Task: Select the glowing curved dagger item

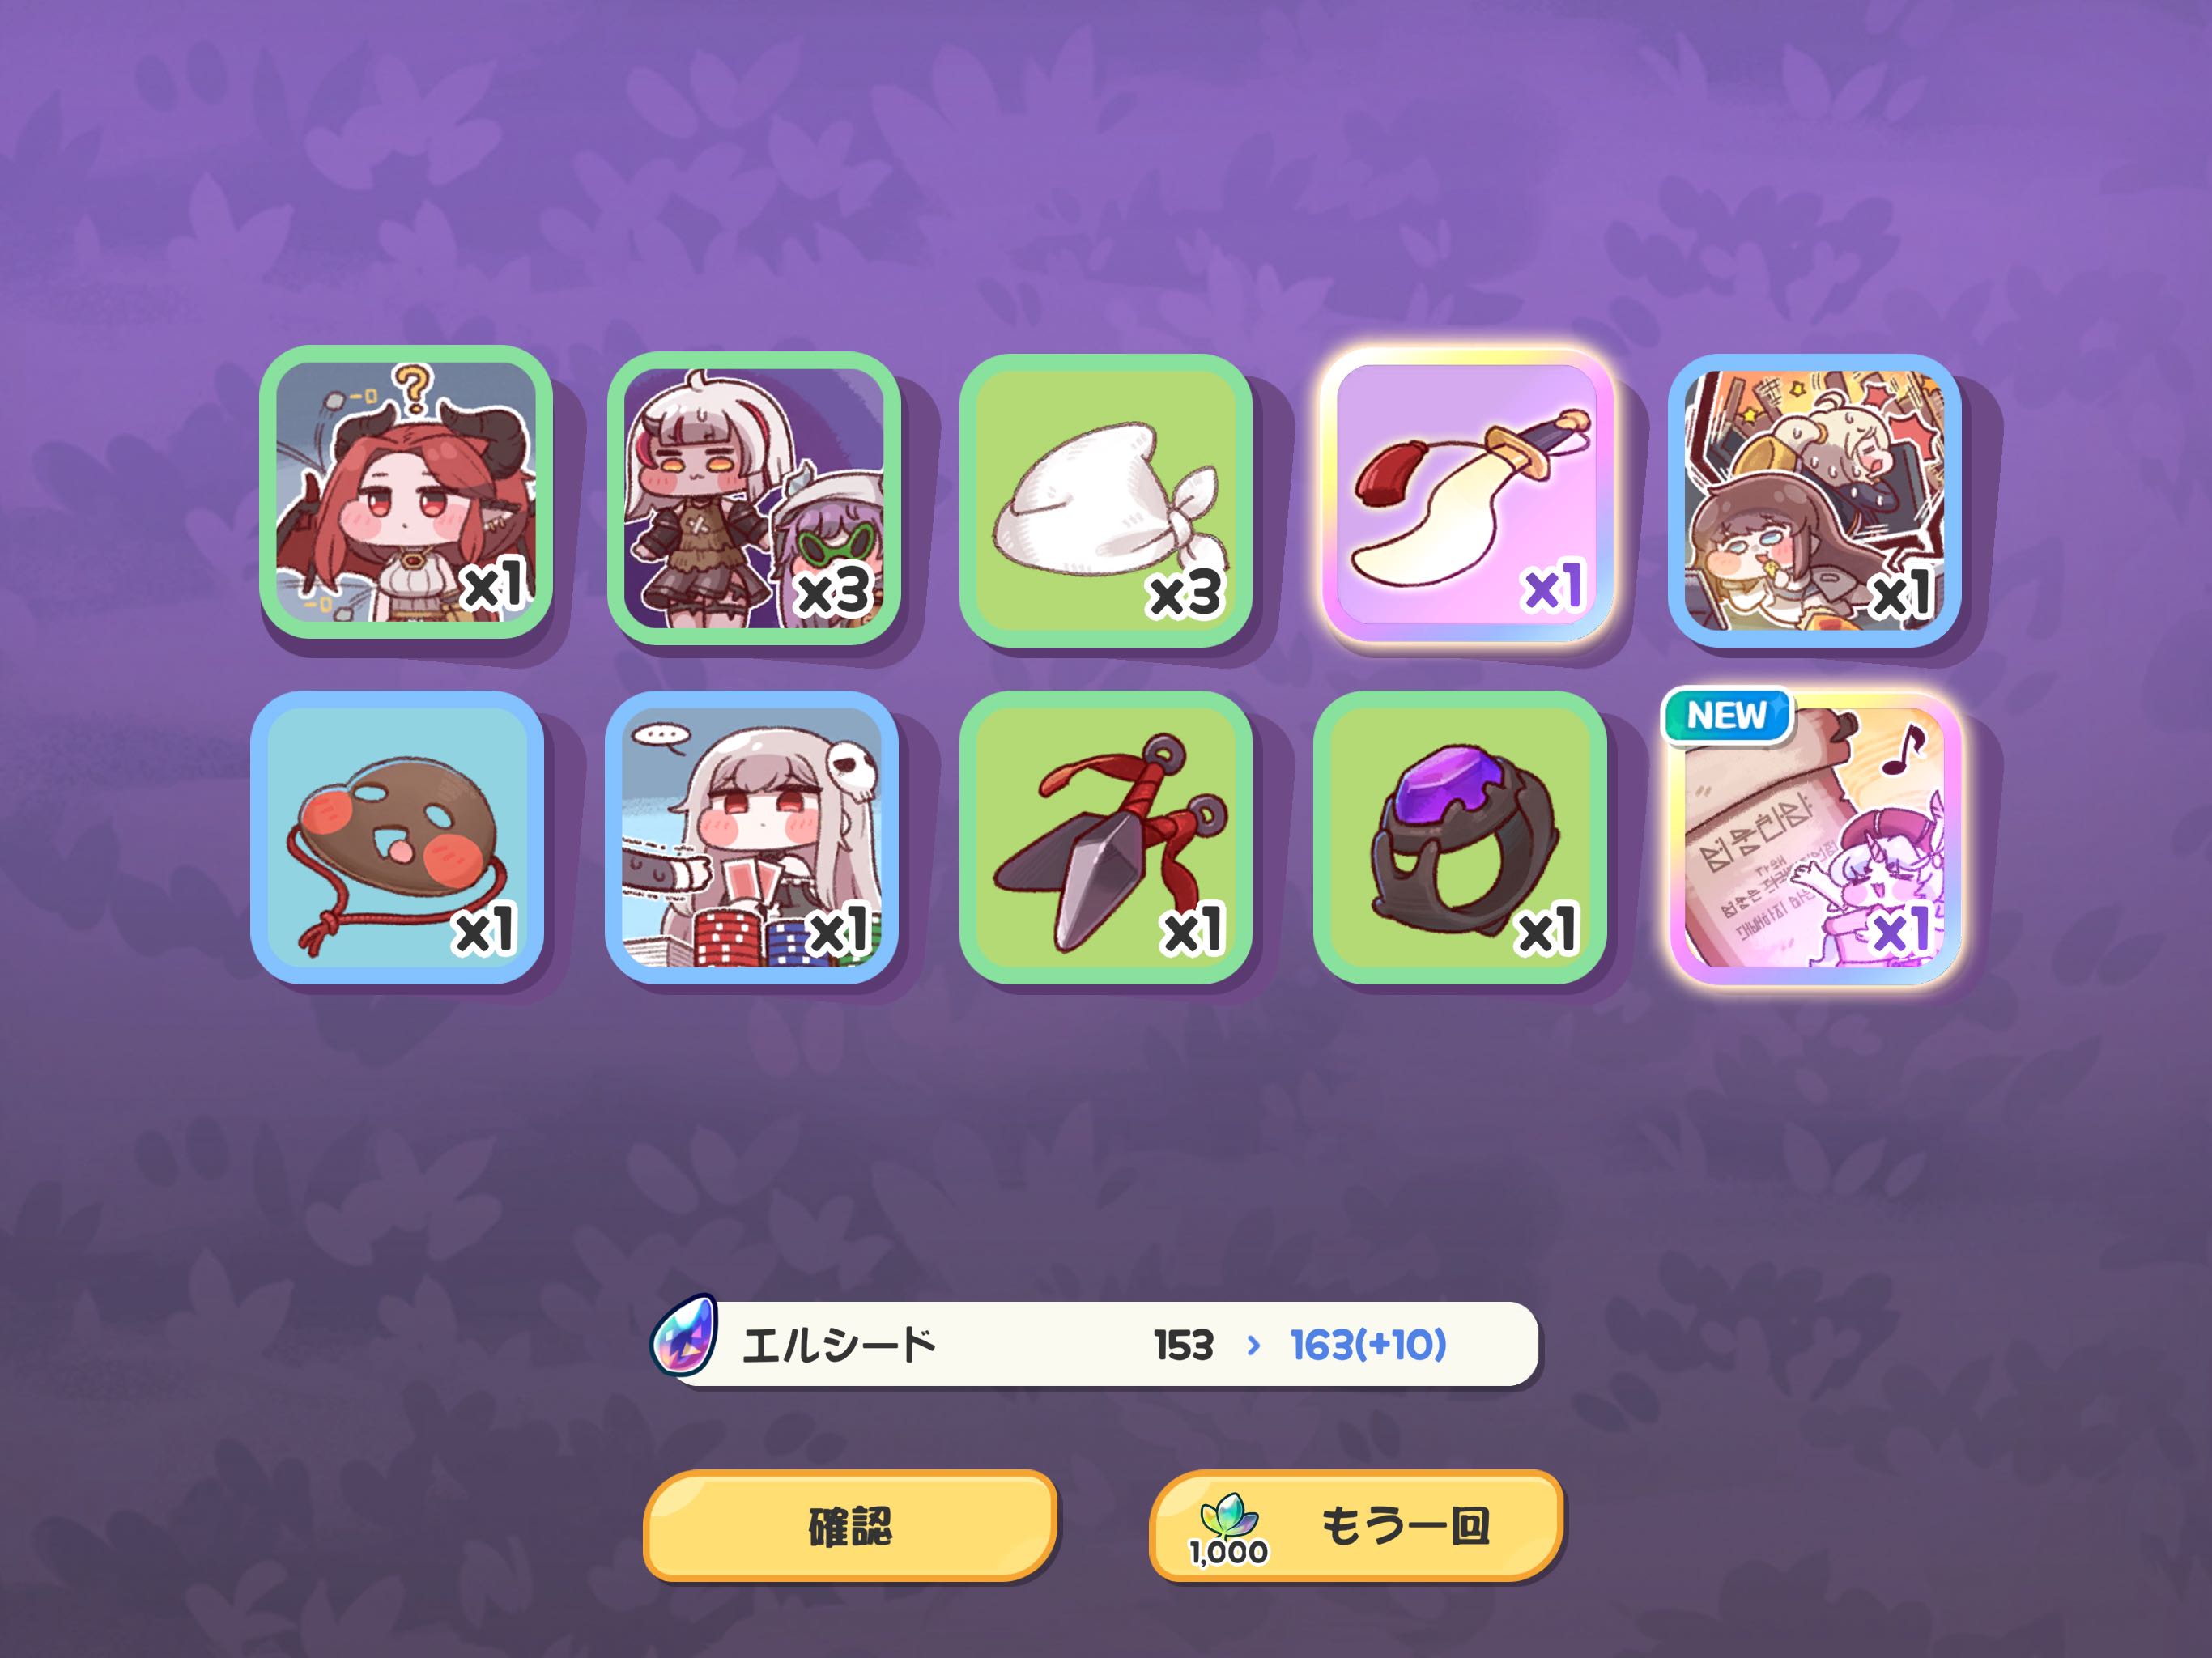Action: (1466, 495)
